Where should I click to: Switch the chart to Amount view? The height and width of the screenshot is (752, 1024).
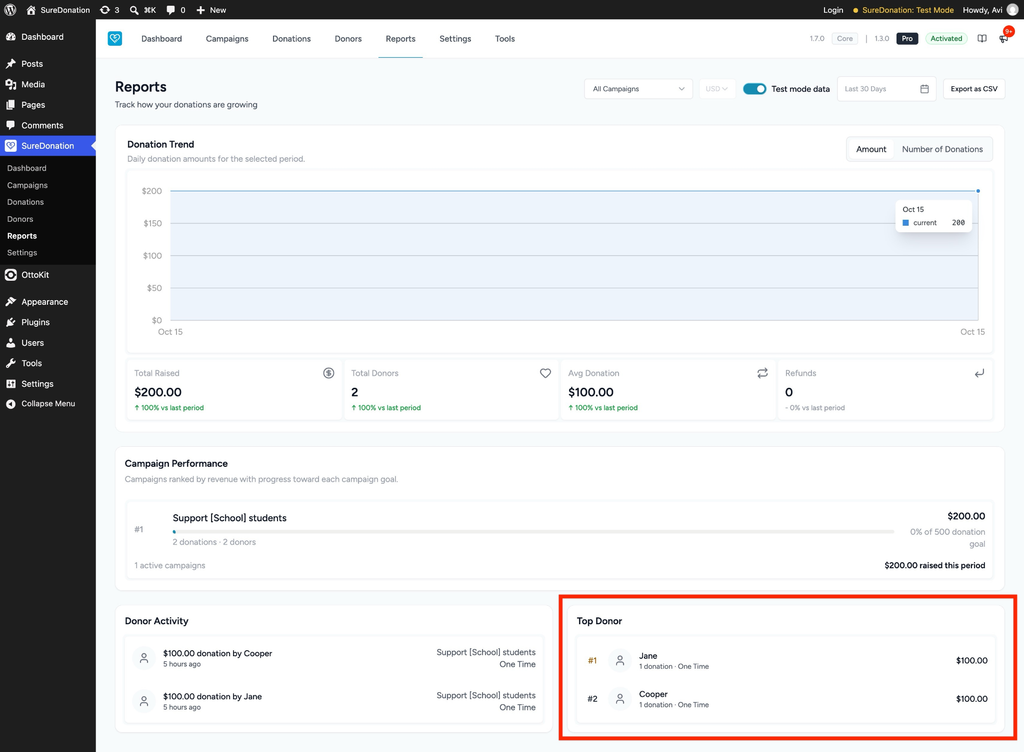pos(871,149)
